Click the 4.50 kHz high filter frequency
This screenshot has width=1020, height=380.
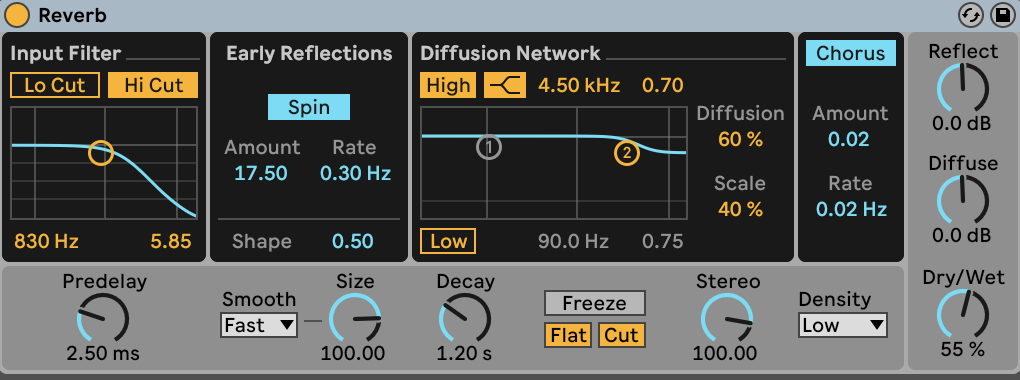pyautogui.click(x=579, y=85)
